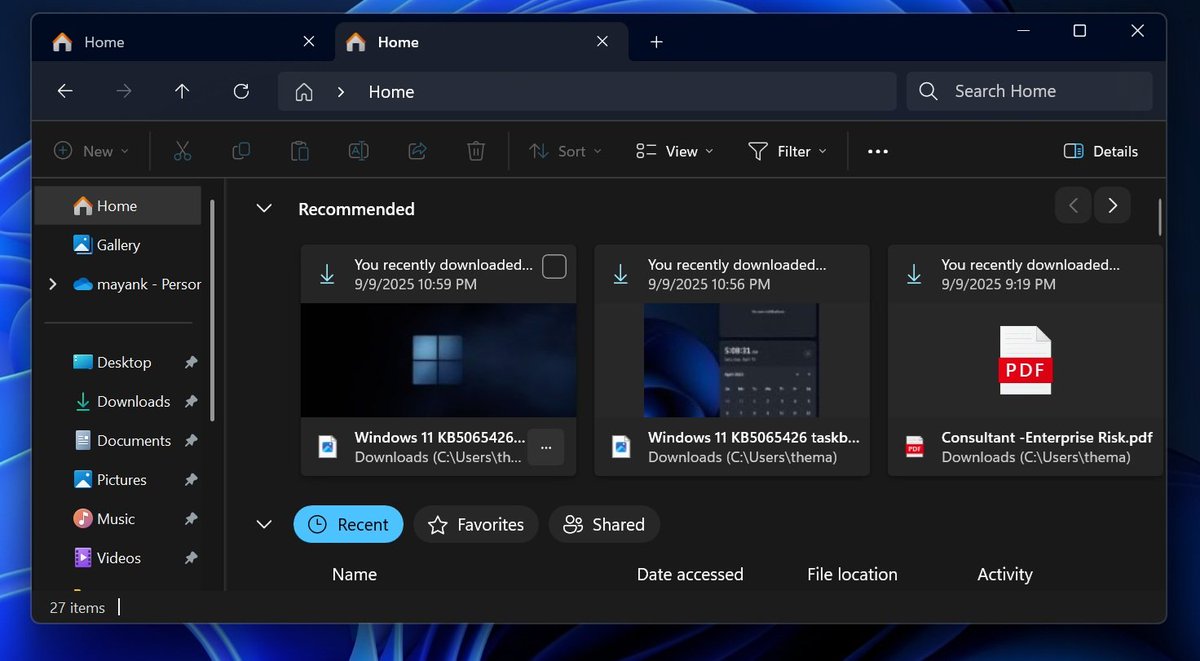Switch to the Favorites filter
This screenshot has width=1200, height=661.
(476, 524)
